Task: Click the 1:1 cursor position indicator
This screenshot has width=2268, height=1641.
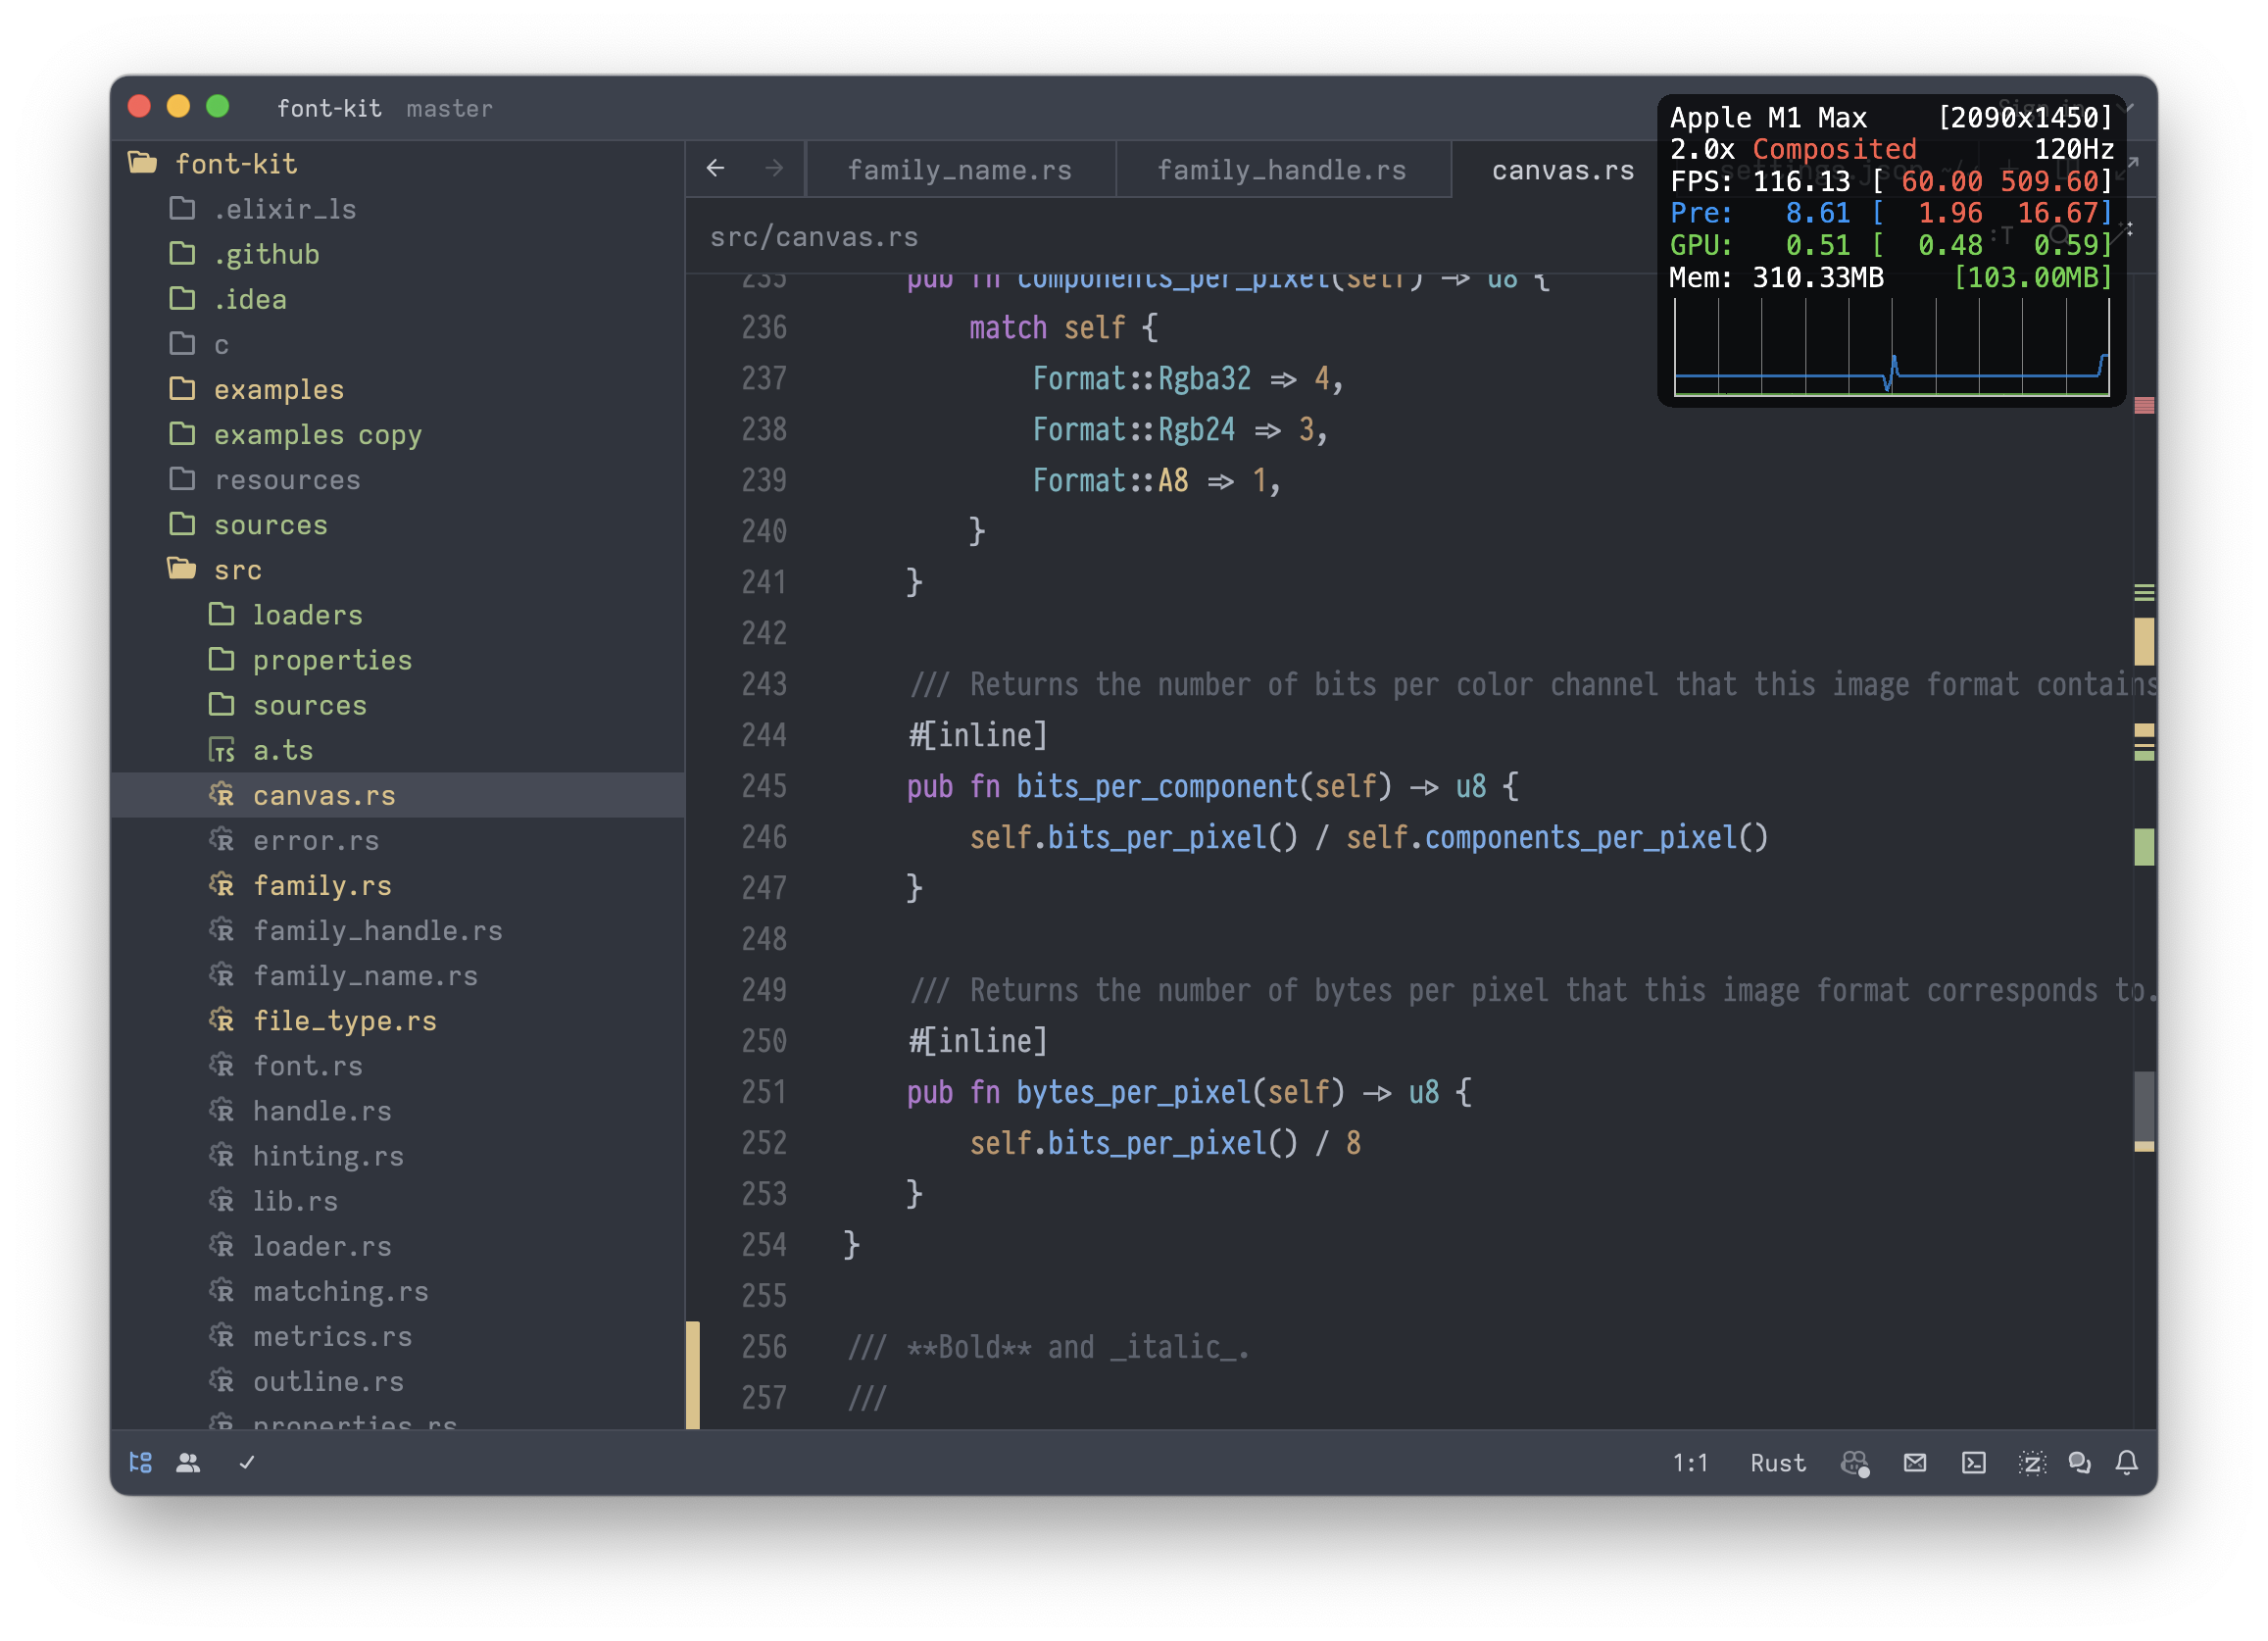Action: [1690, 1463]
